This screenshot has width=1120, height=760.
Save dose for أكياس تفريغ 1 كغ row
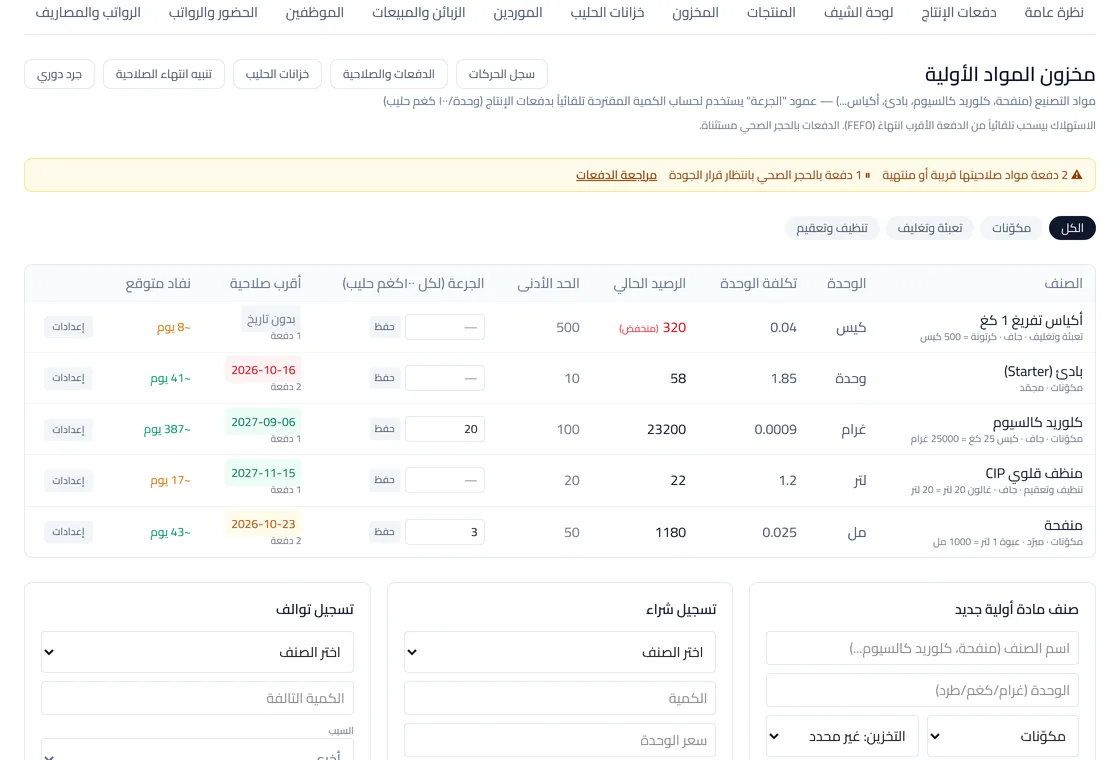[384, 327]
